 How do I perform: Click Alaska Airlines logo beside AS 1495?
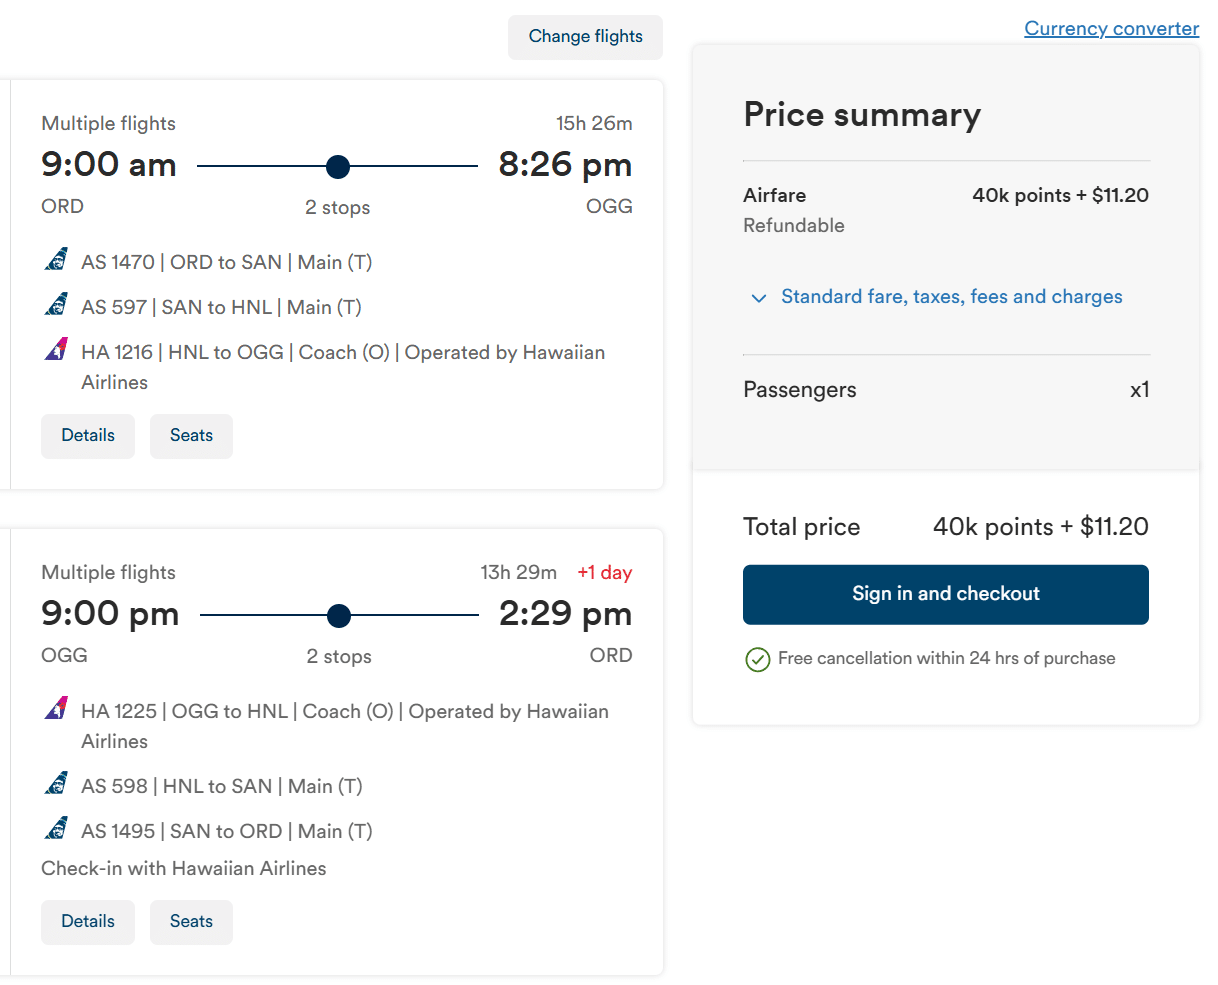57,830
